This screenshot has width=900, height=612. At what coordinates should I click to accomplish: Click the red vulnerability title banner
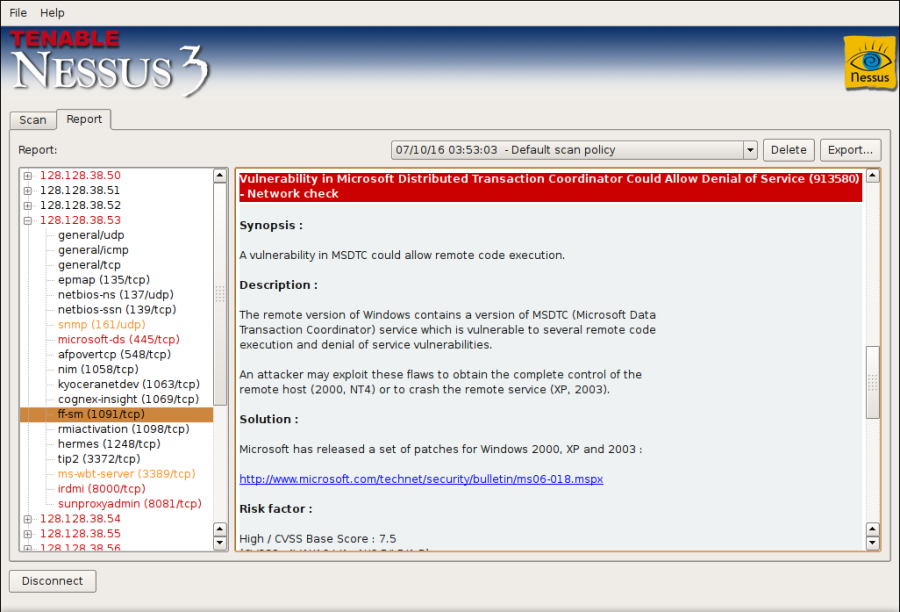(550, 187)
